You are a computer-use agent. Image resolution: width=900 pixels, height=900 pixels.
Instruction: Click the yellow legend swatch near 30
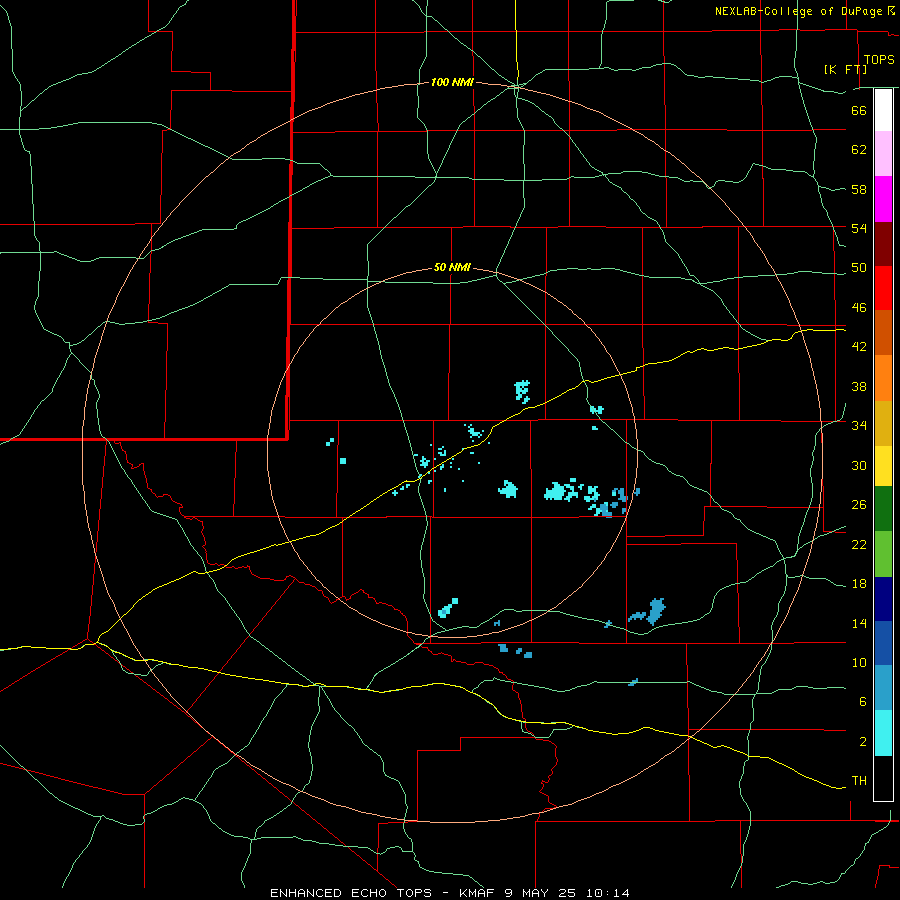(x=883, y=466)
